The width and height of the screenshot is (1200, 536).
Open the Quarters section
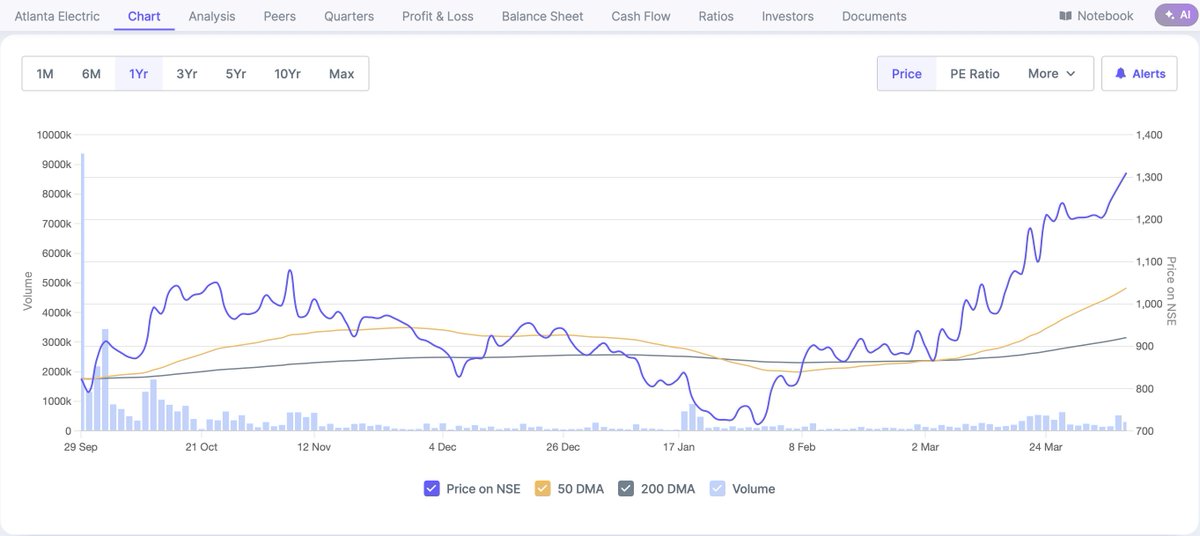point(349,16)
